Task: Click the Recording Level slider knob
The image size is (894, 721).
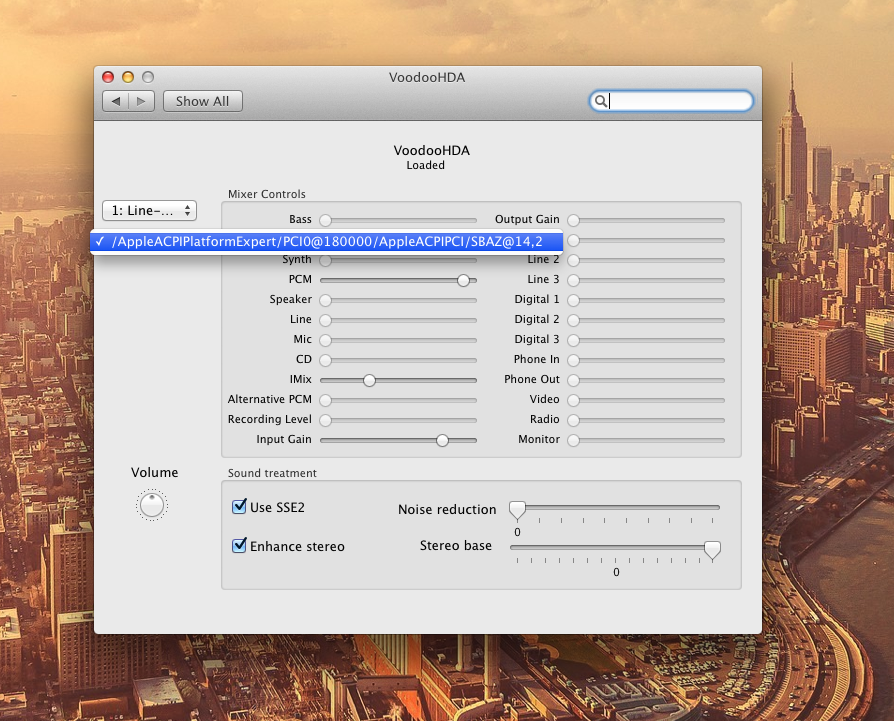Action: pyautogui.click(x=326, y=420)
